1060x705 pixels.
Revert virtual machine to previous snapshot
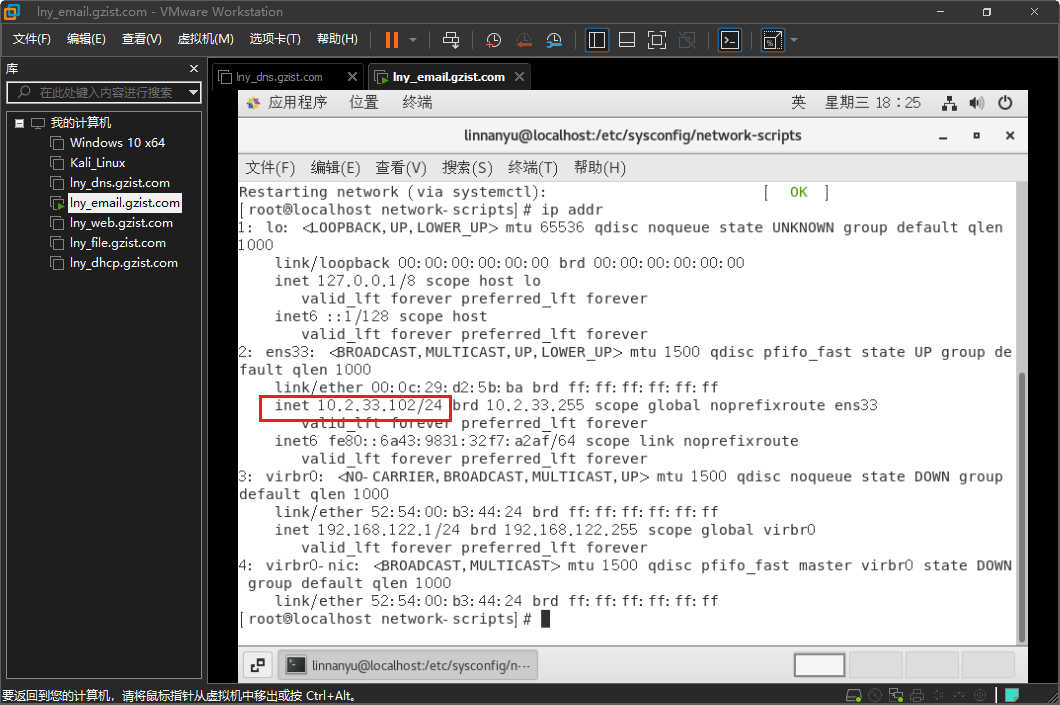[524, 40]
